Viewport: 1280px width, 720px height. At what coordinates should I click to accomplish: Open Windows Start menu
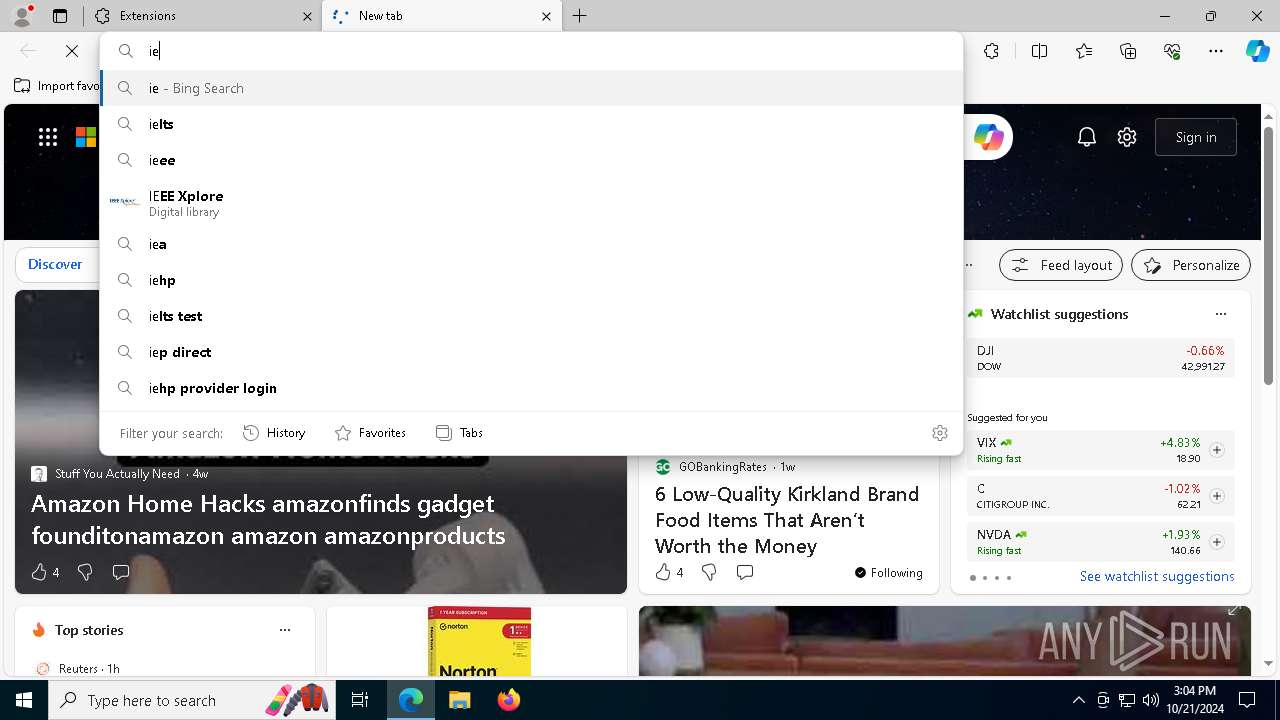coord(24,700)
